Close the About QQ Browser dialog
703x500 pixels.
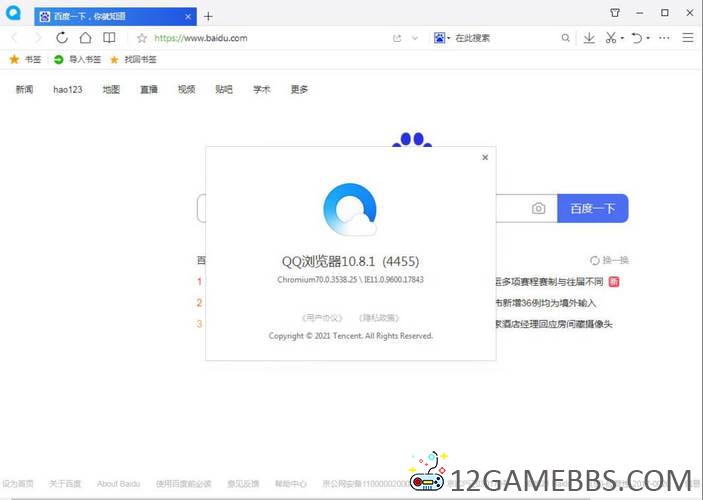[485, 157]
